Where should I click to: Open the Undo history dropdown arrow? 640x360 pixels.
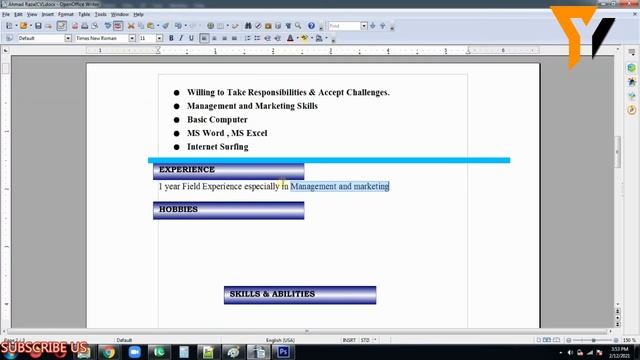click(185, 26)
